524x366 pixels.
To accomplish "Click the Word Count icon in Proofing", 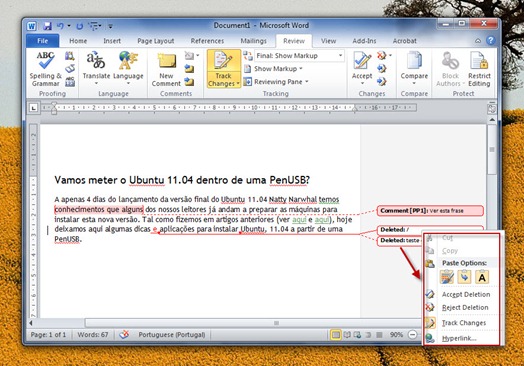I will click(x=70, y=82).
